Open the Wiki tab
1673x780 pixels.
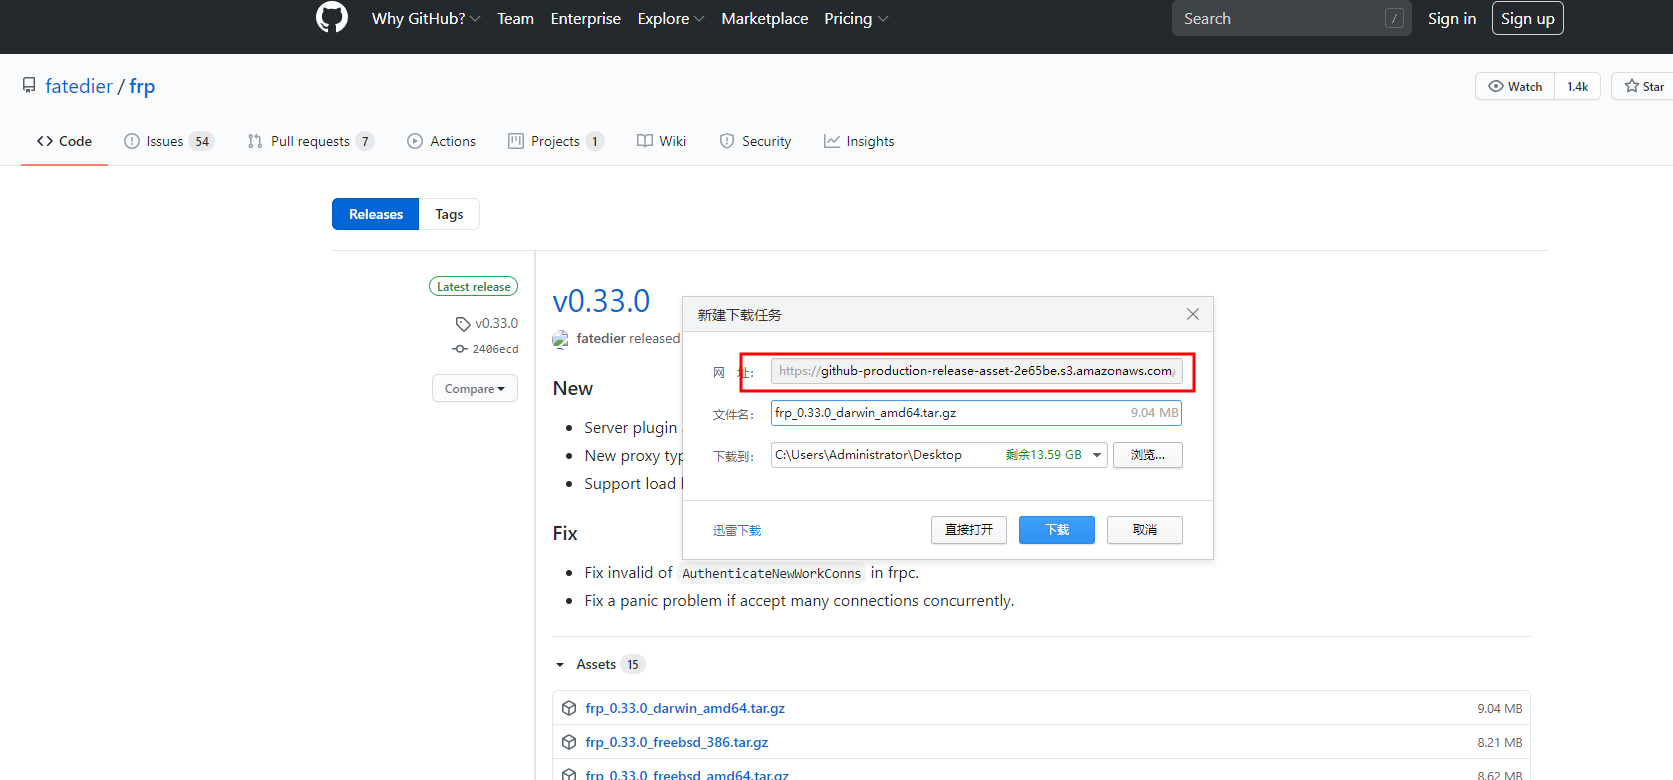pos(661,141)
